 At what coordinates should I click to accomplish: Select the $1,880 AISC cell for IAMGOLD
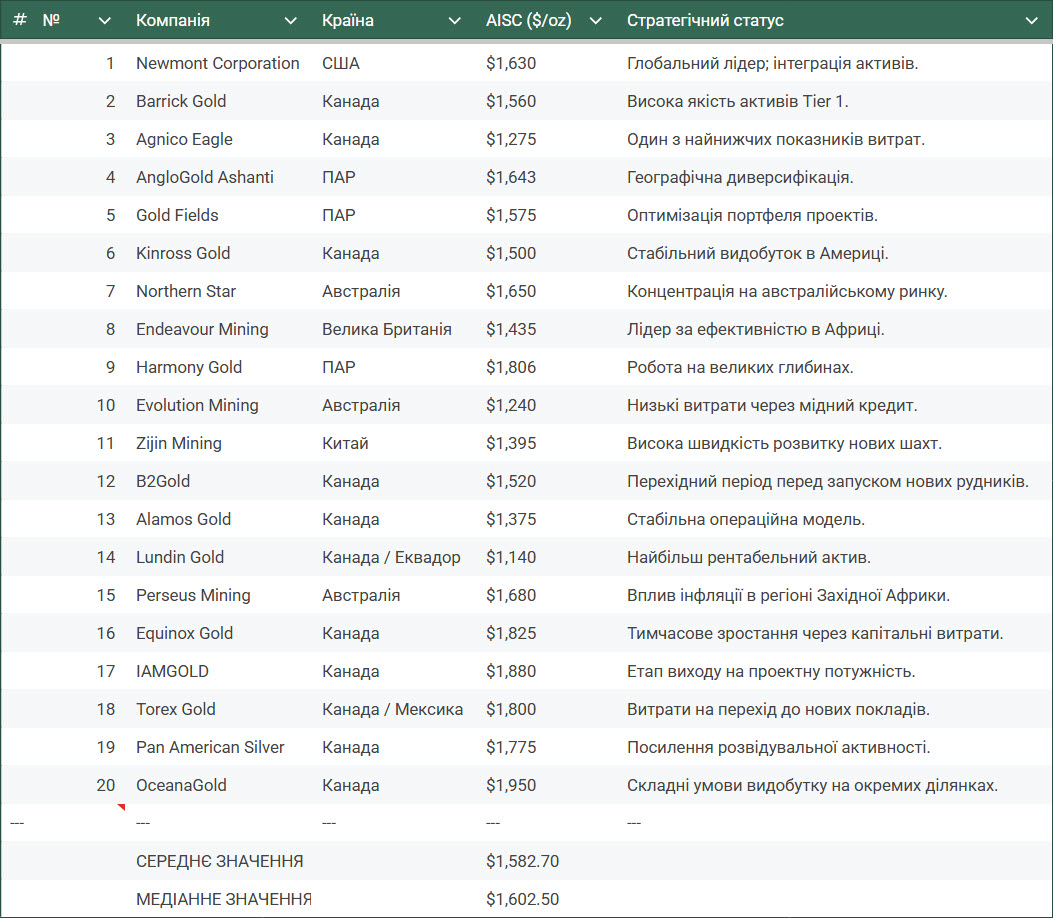click(x=511, y=671)
